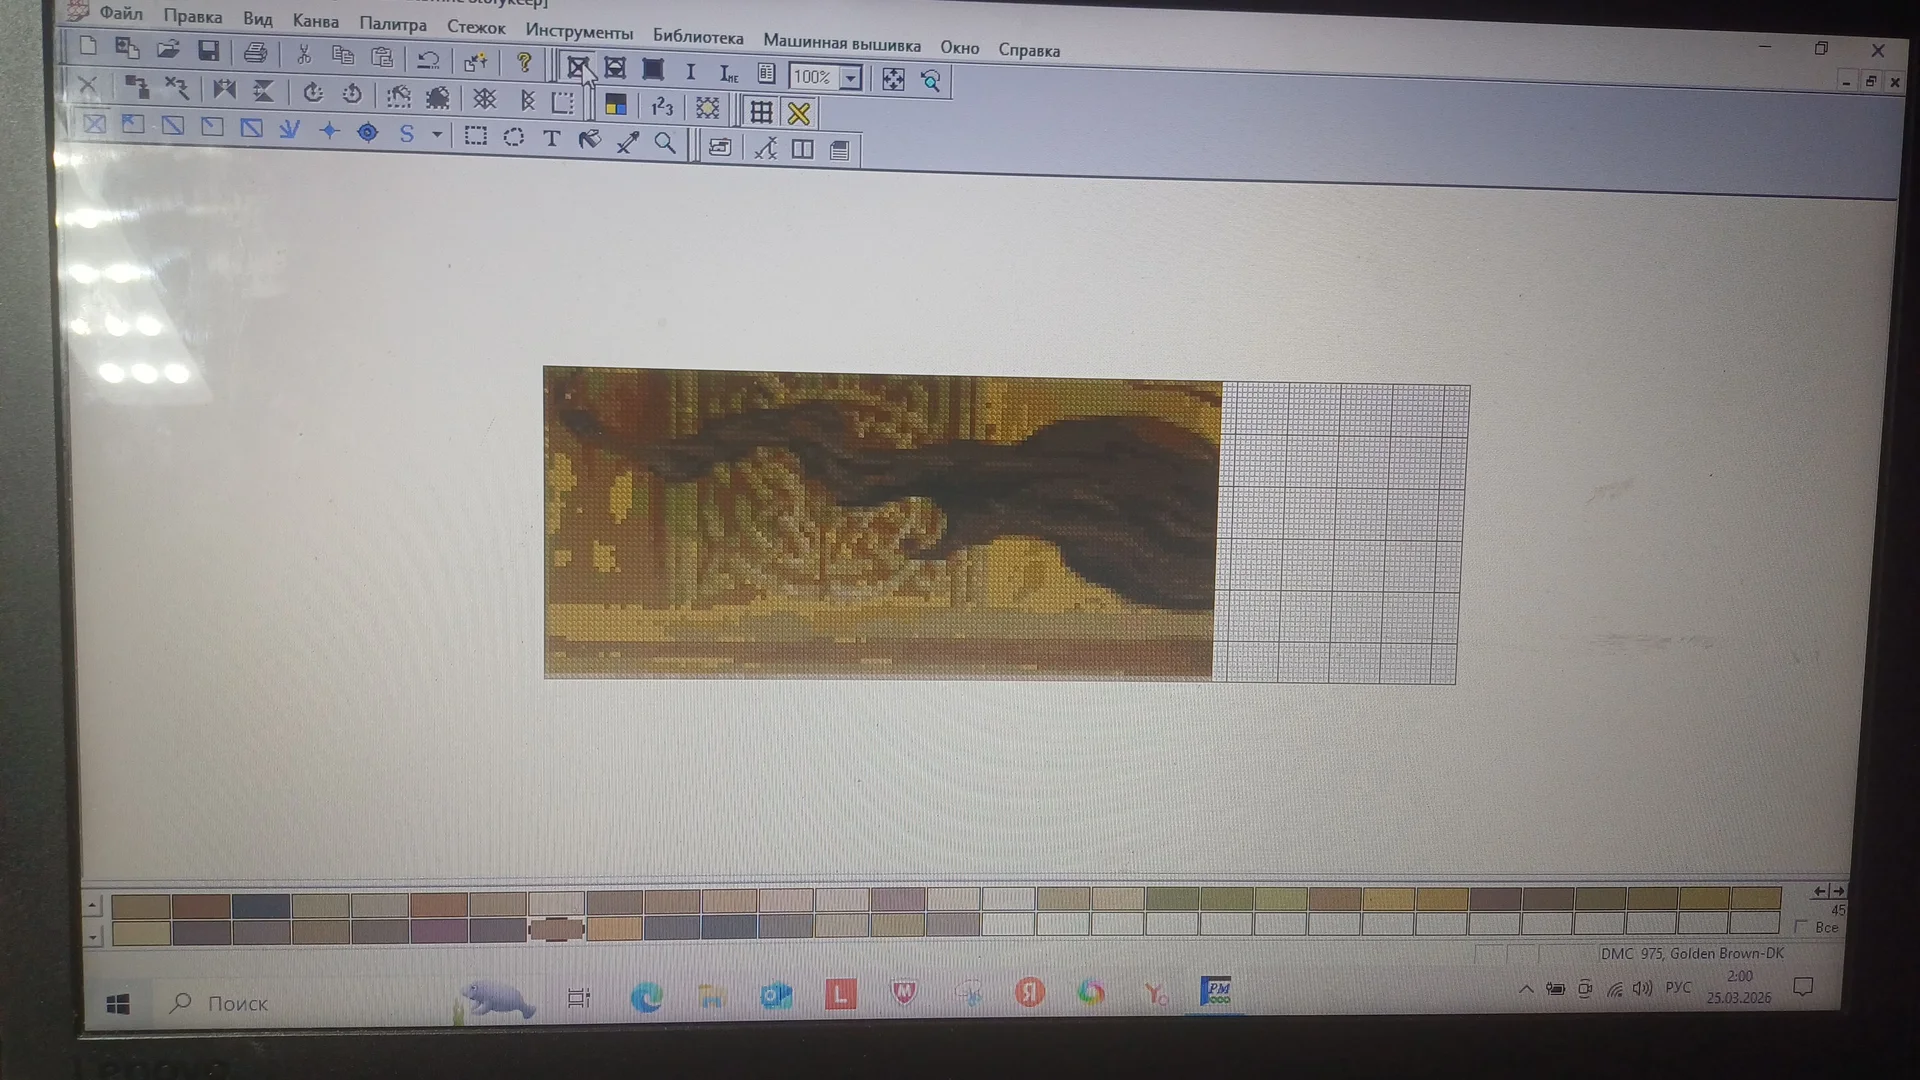The image size is (1920, 1080).
Task: Pick the dark blue-gray palette swatch
Action: [x=261, y=906]
